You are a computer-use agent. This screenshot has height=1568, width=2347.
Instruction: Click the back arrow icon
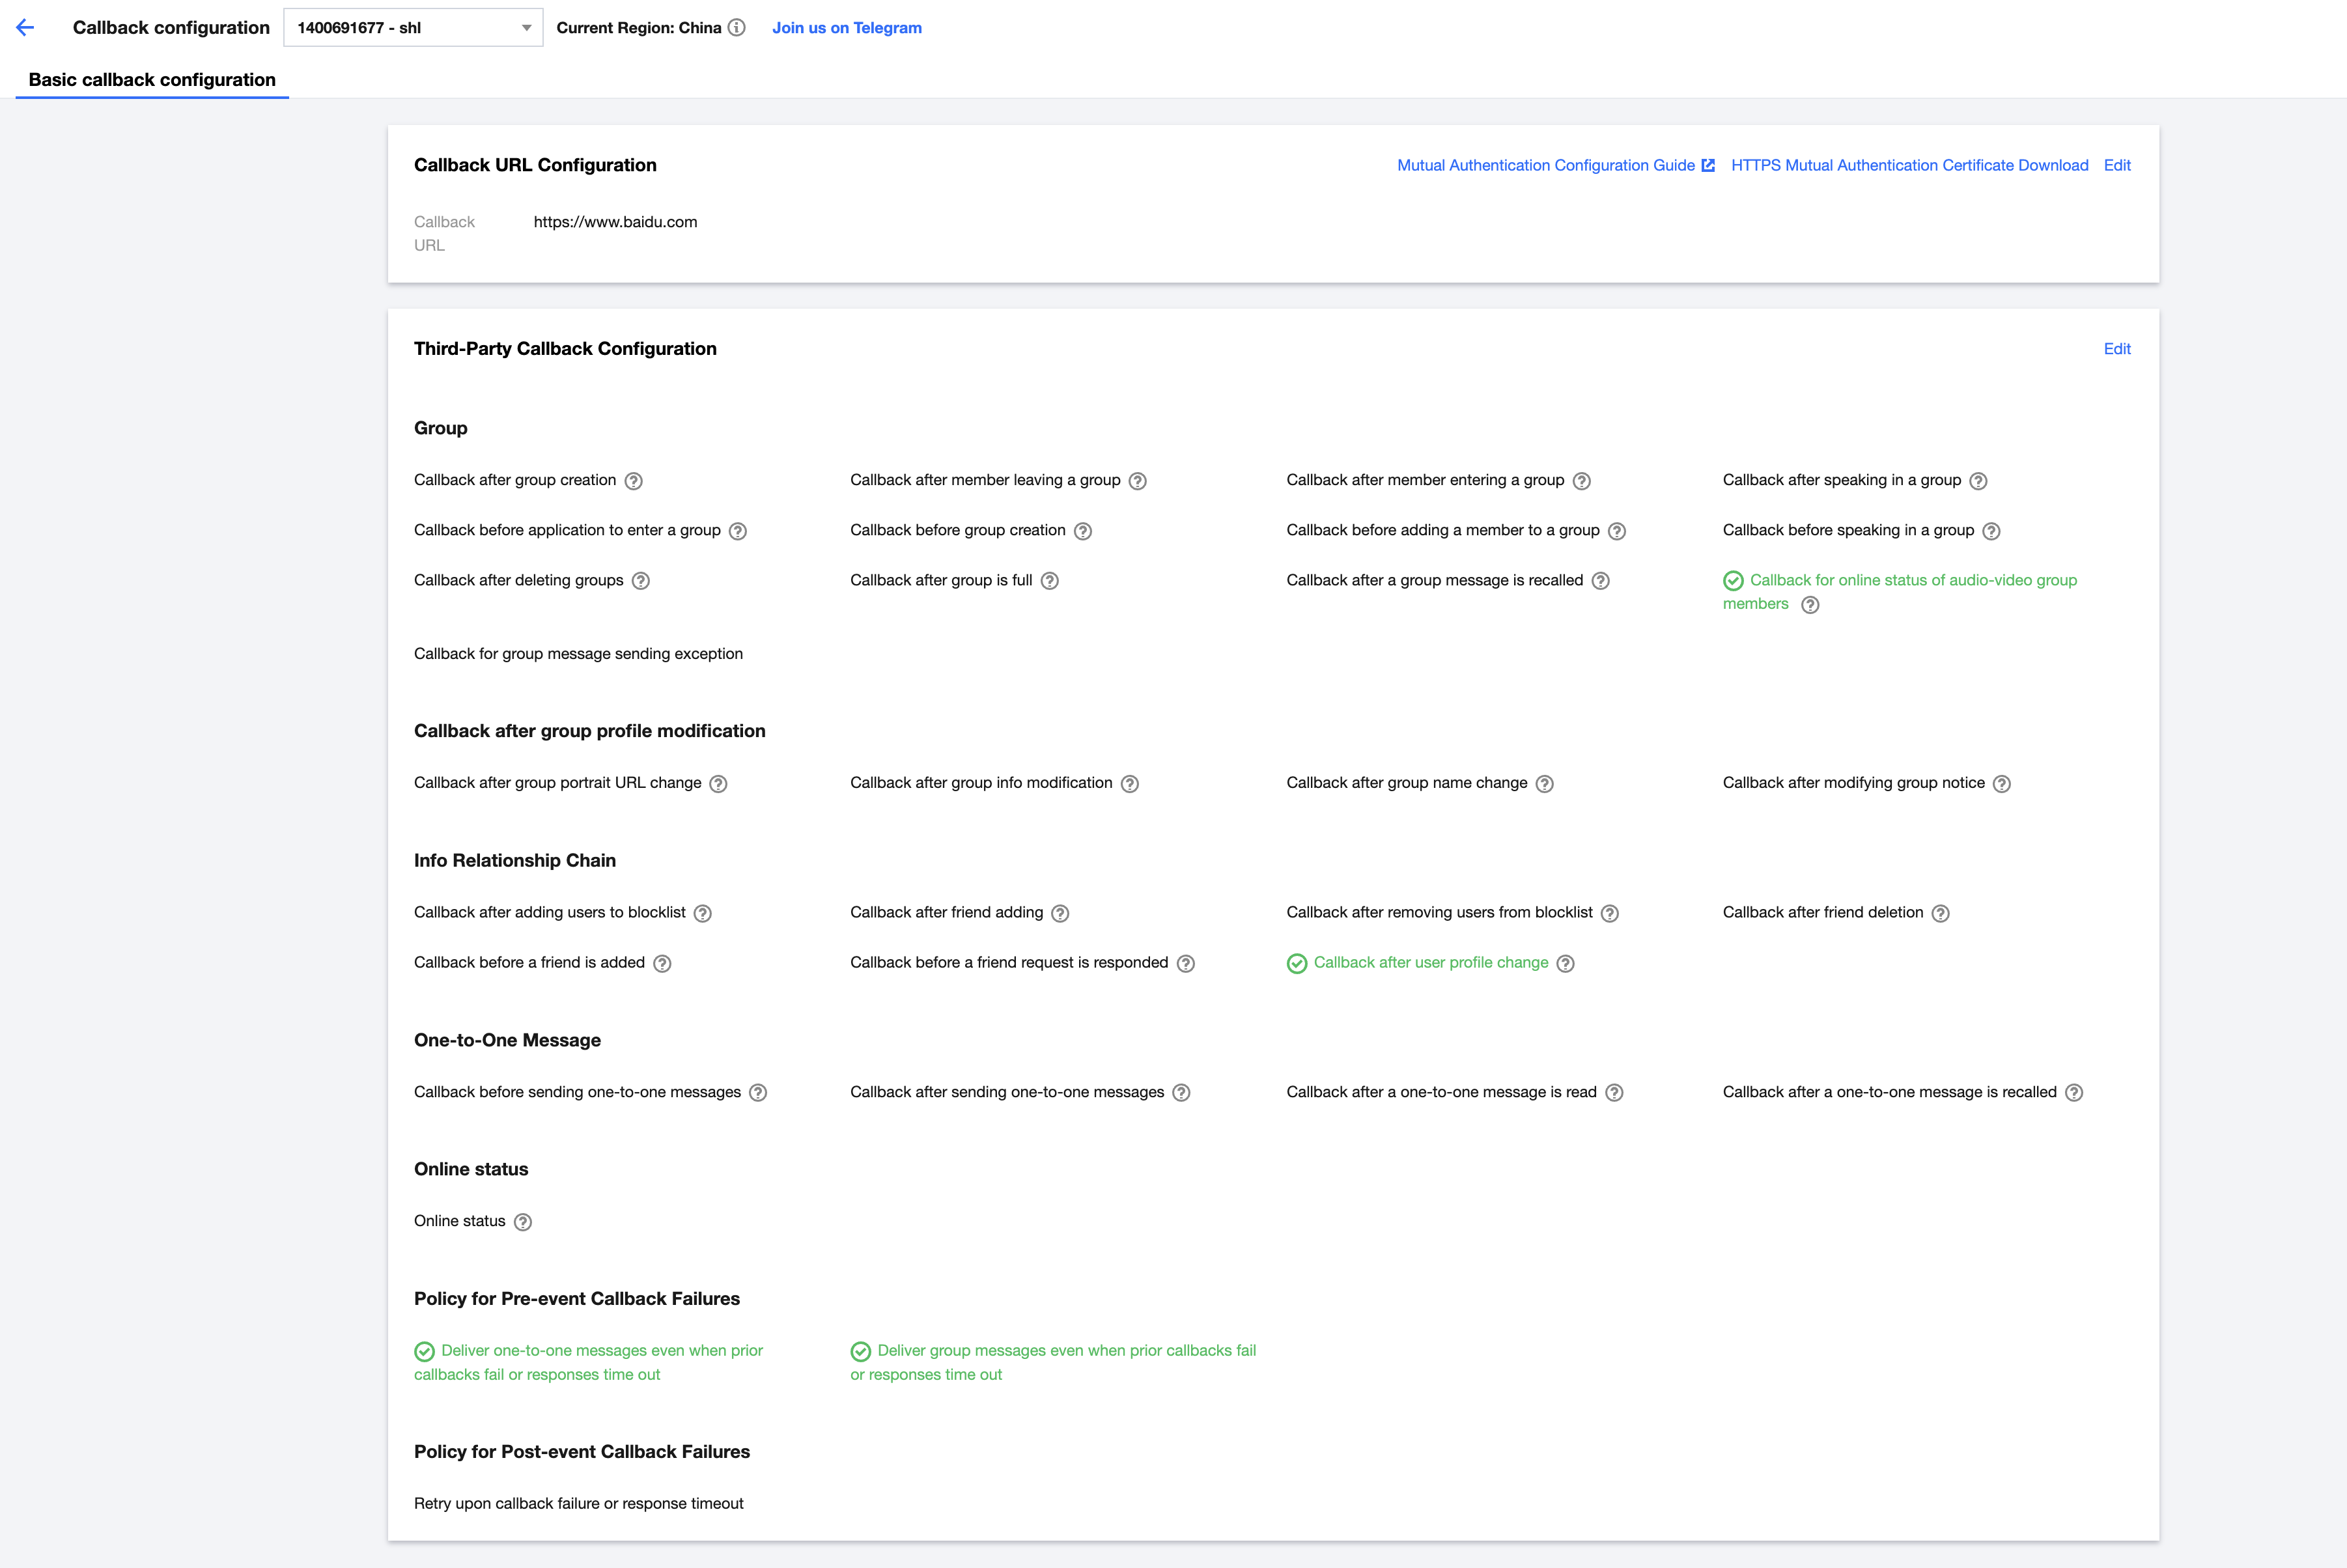point(26,28)
